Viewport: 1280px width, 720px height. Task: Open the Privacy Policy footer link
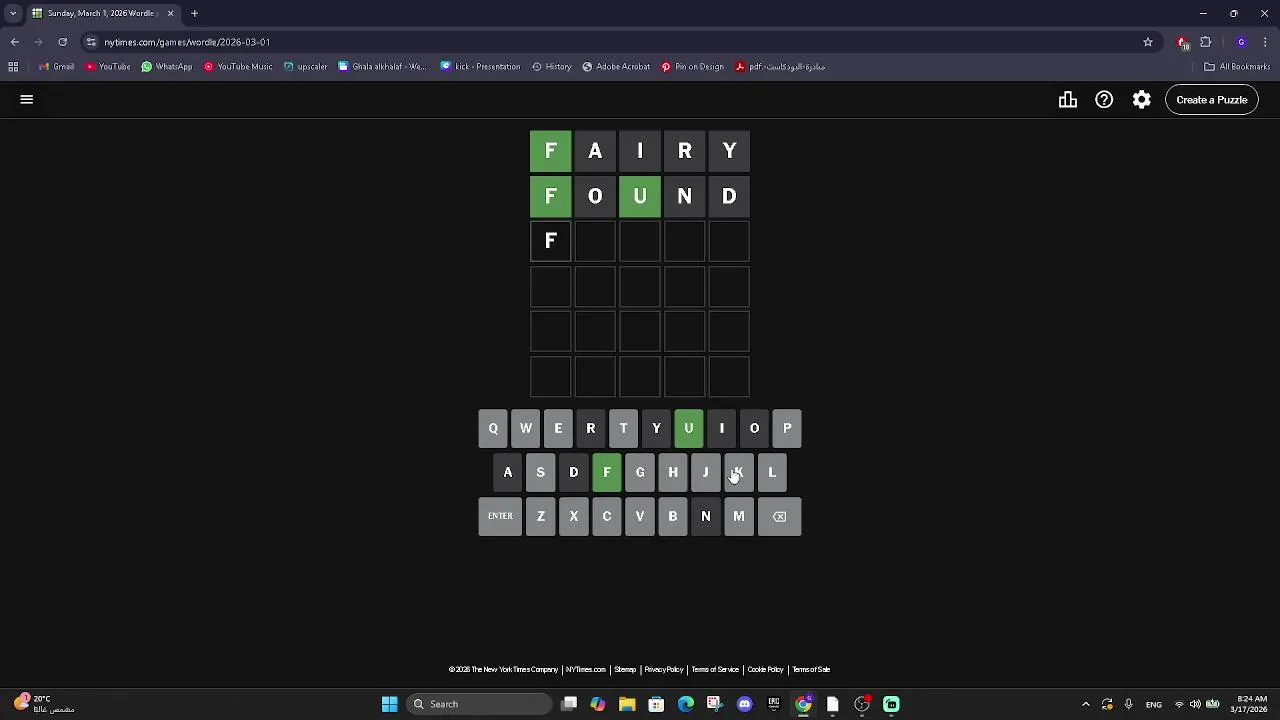(x=663, y=670)
